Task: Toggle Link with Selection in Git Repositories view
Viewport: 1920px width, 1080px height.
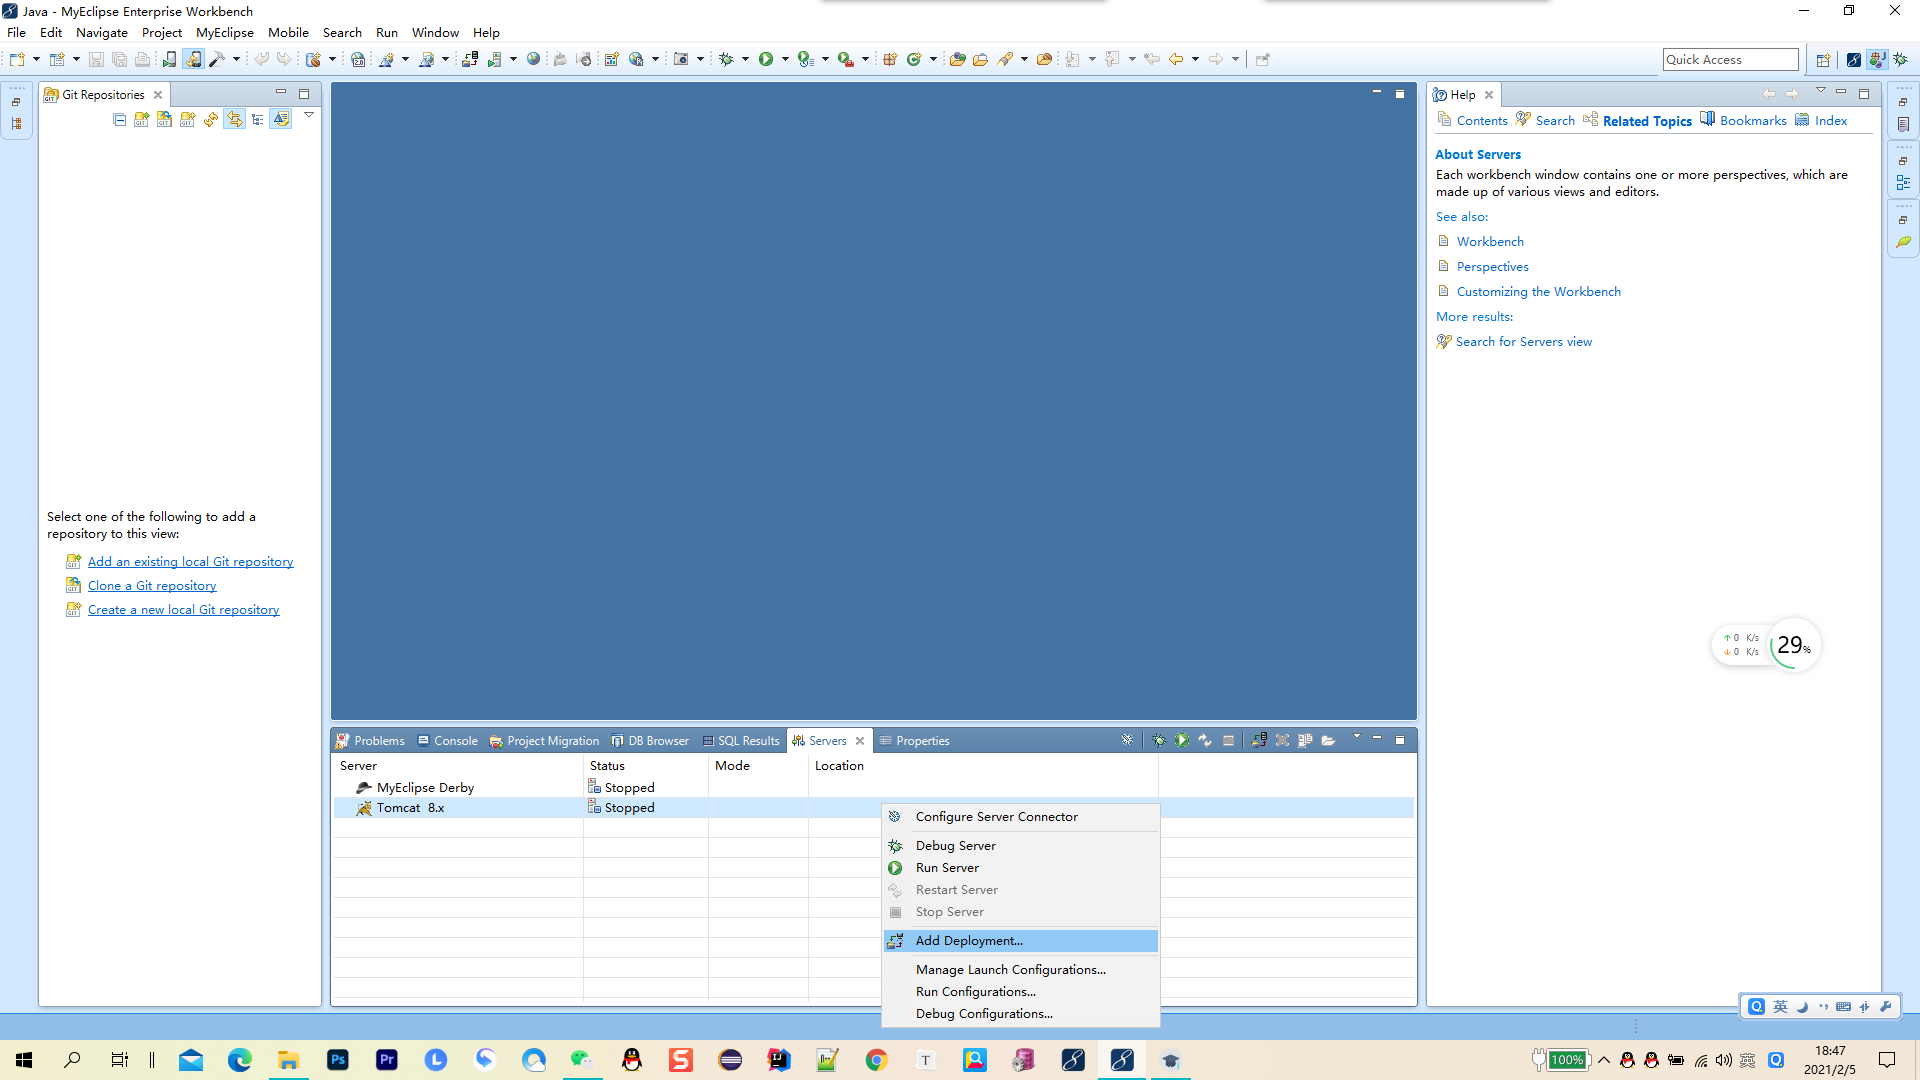Action: (235, 119)
